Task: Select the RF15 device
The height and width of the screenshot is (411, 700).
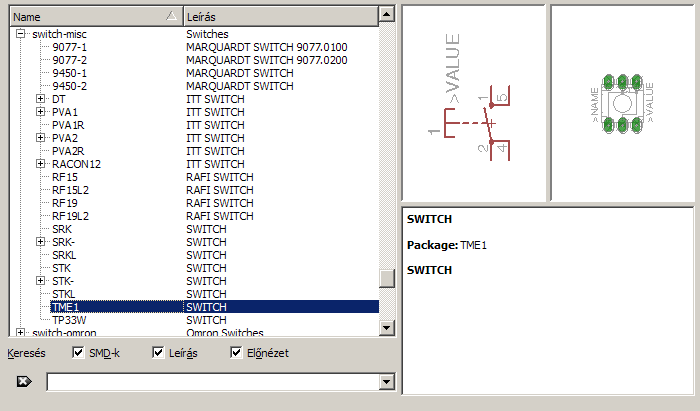Action: [65, 177]
